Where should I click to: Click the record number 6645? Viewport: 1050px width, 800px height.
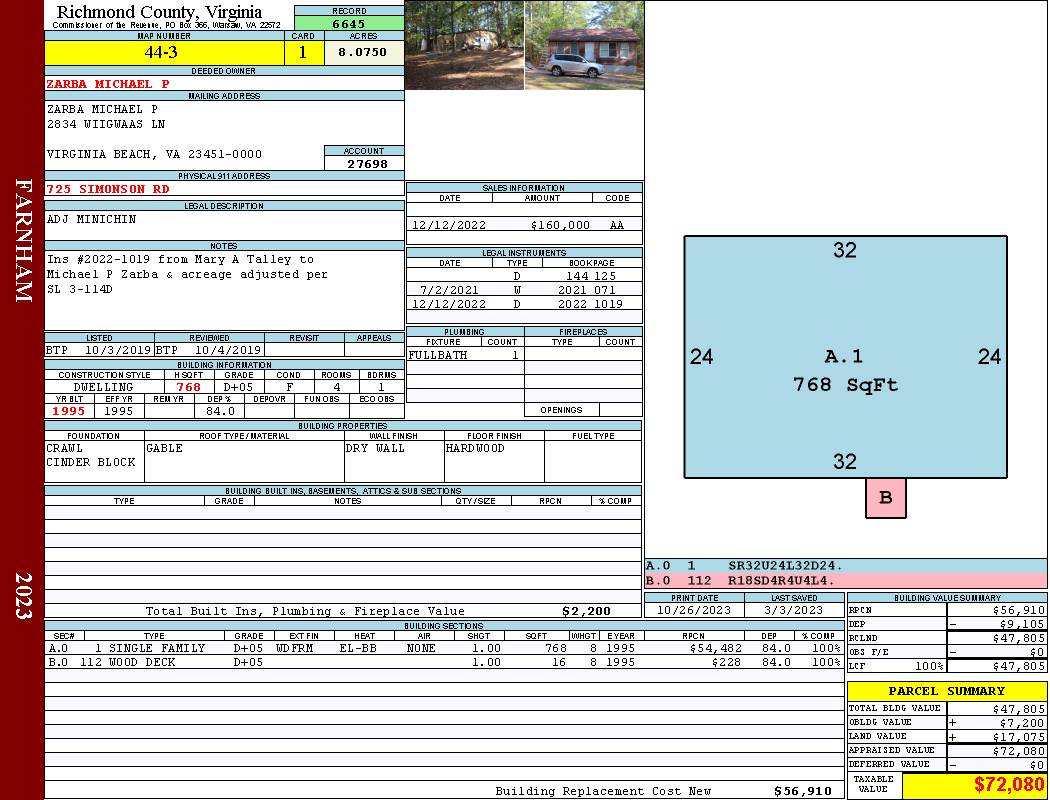(x=349, y=23)
